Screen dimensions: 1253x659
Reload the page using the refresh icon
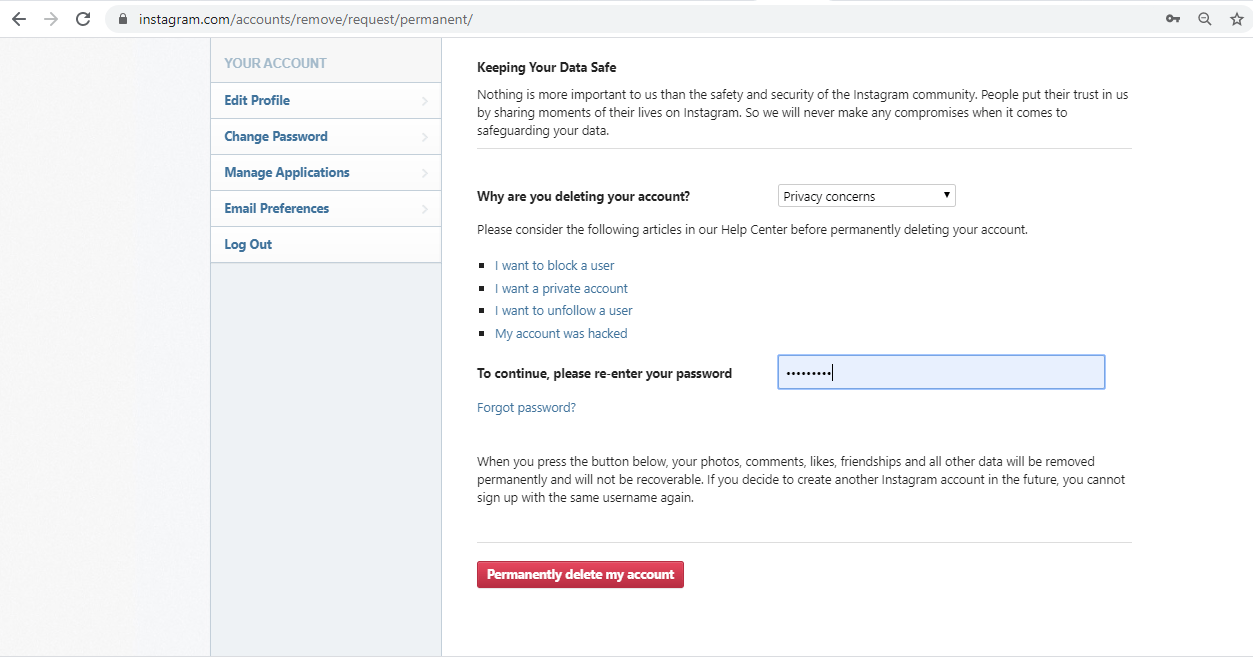pyautogui.click(x=83, y=18)
